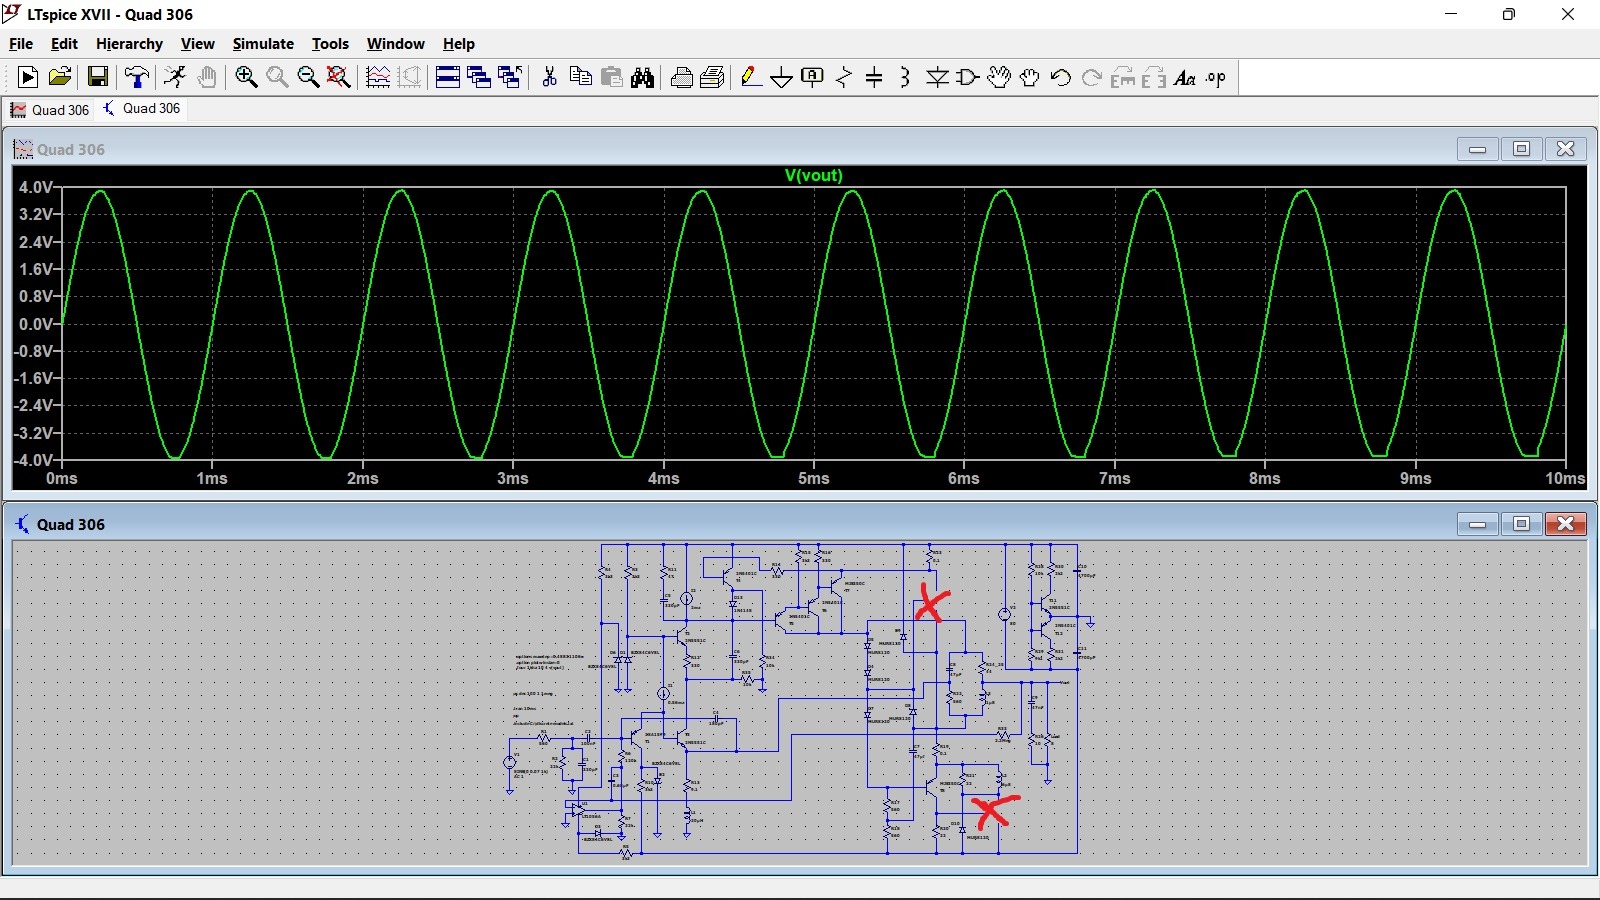Select the Cut scissors tool
Image resolution: width=1600 pixels, height=900 pixels.
tap(549, 77)
